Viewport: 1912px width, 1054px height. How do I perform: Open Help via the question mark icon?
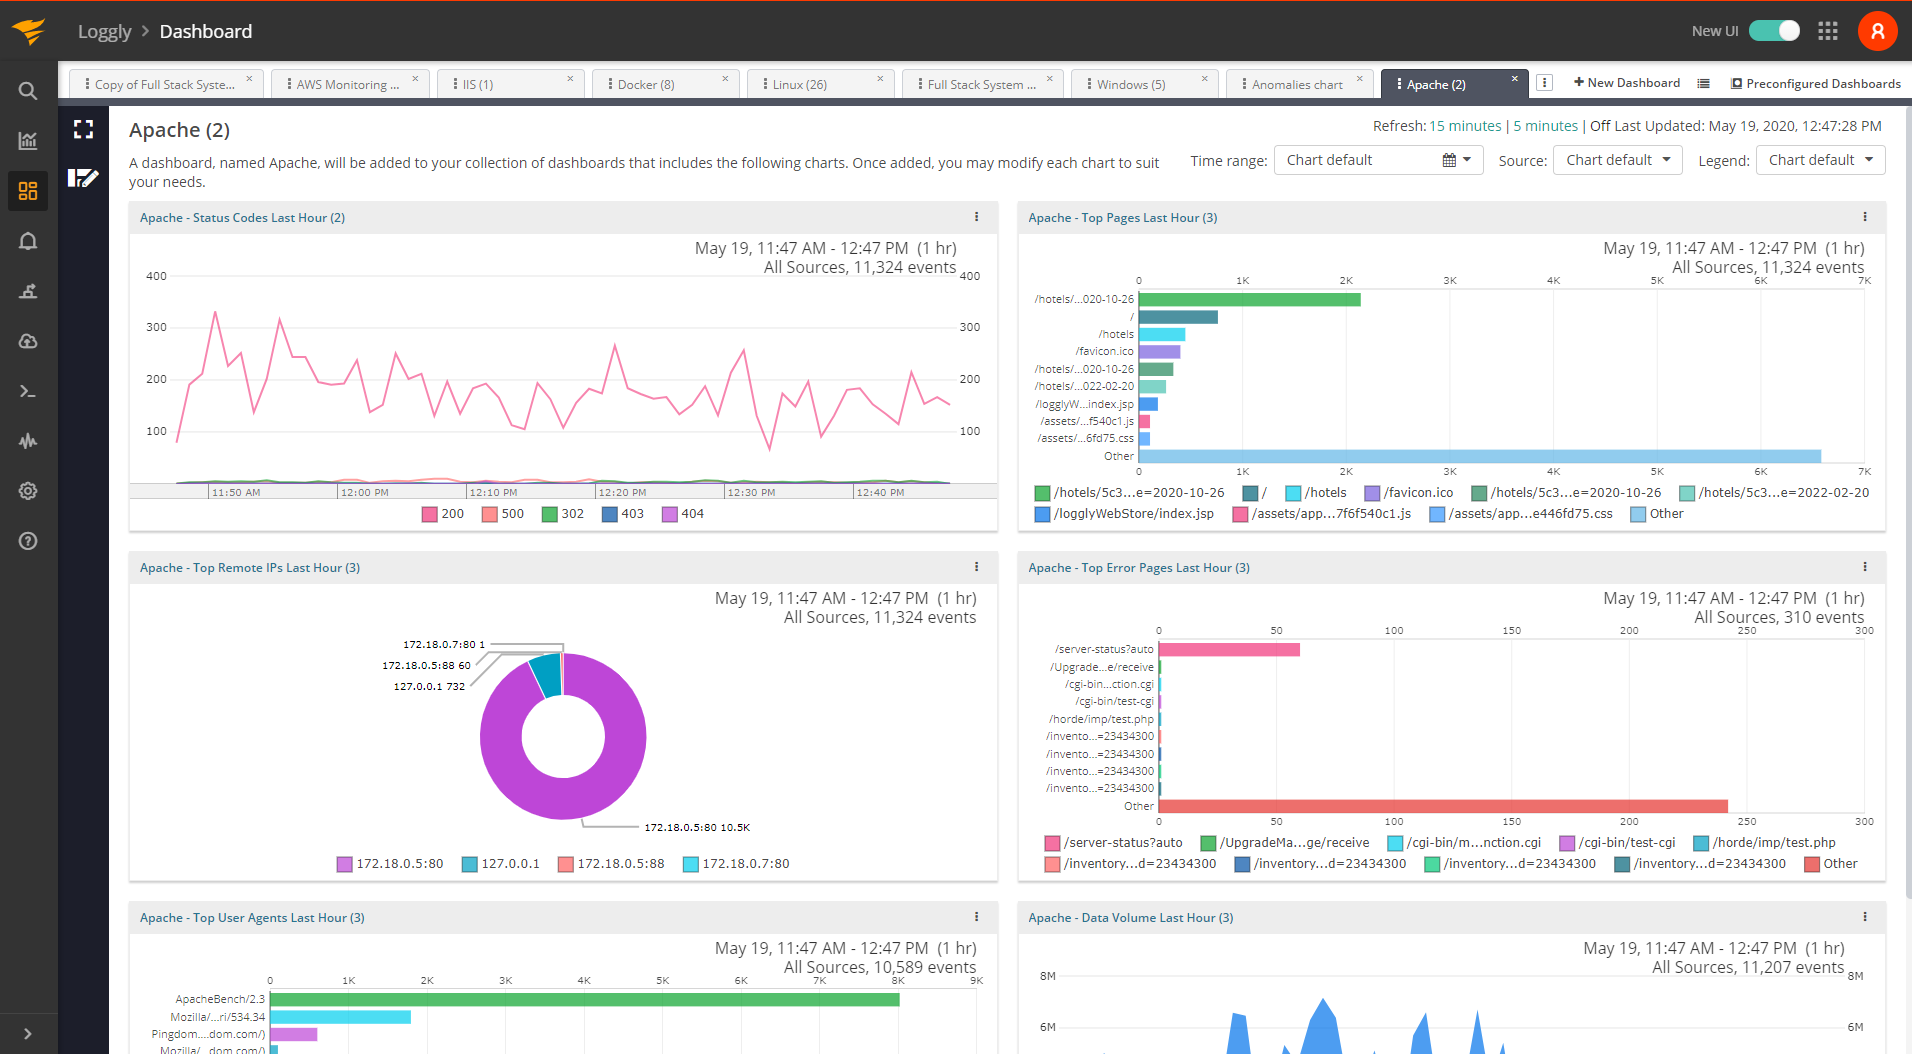click(x=28, y=541)
